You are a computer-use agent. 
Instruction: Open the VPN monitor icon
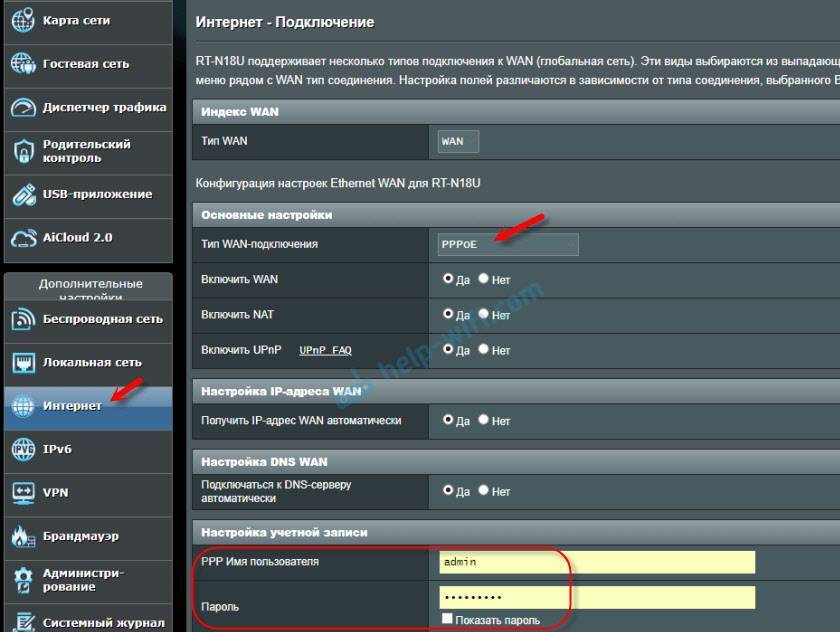(23, 493)
